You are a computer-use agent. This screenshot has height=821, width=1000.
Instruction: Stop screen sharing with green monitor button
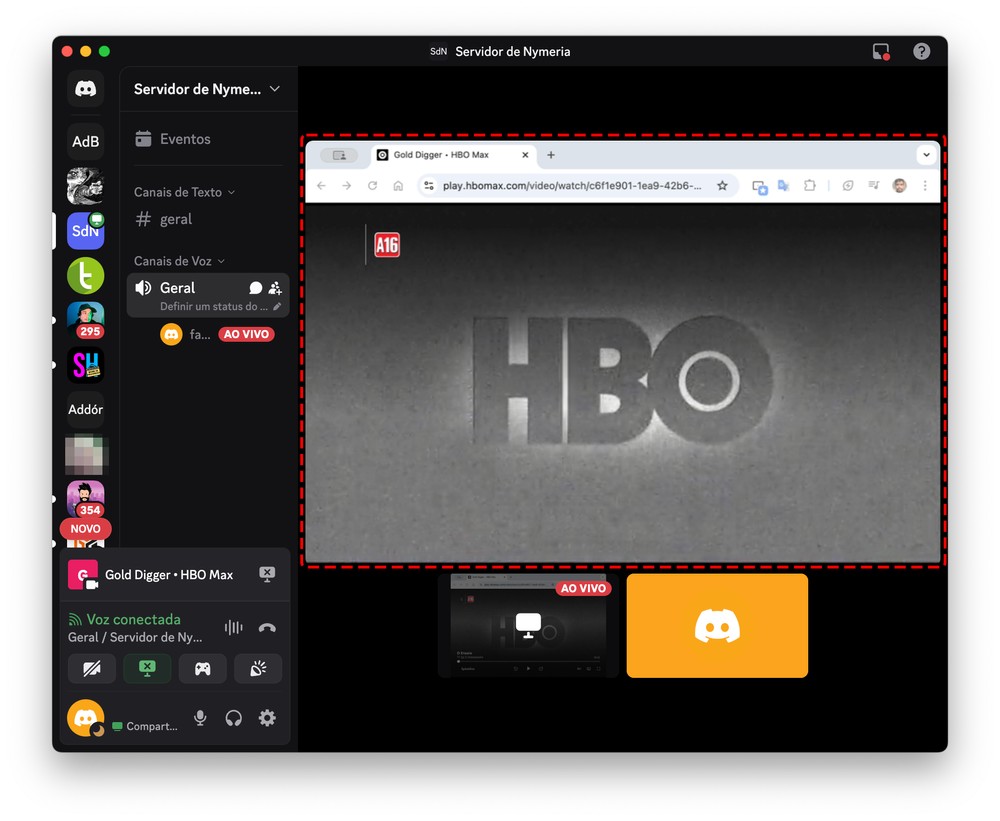[x=147, y=669]
